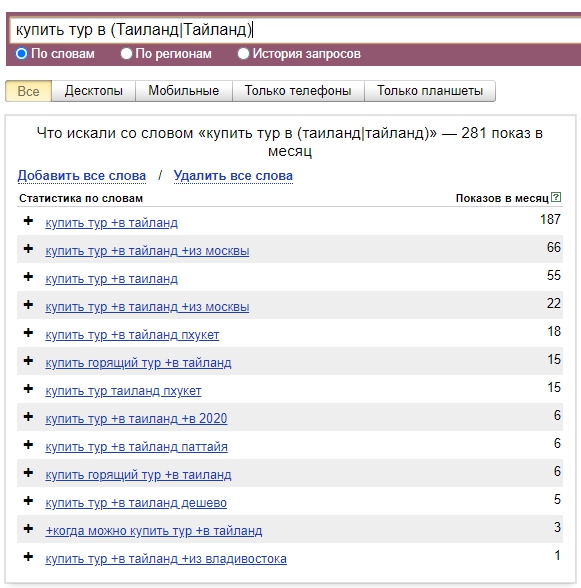Switch to the 'Мобильные' tab
The image size is (581, 588).
(x=184, y=91)
